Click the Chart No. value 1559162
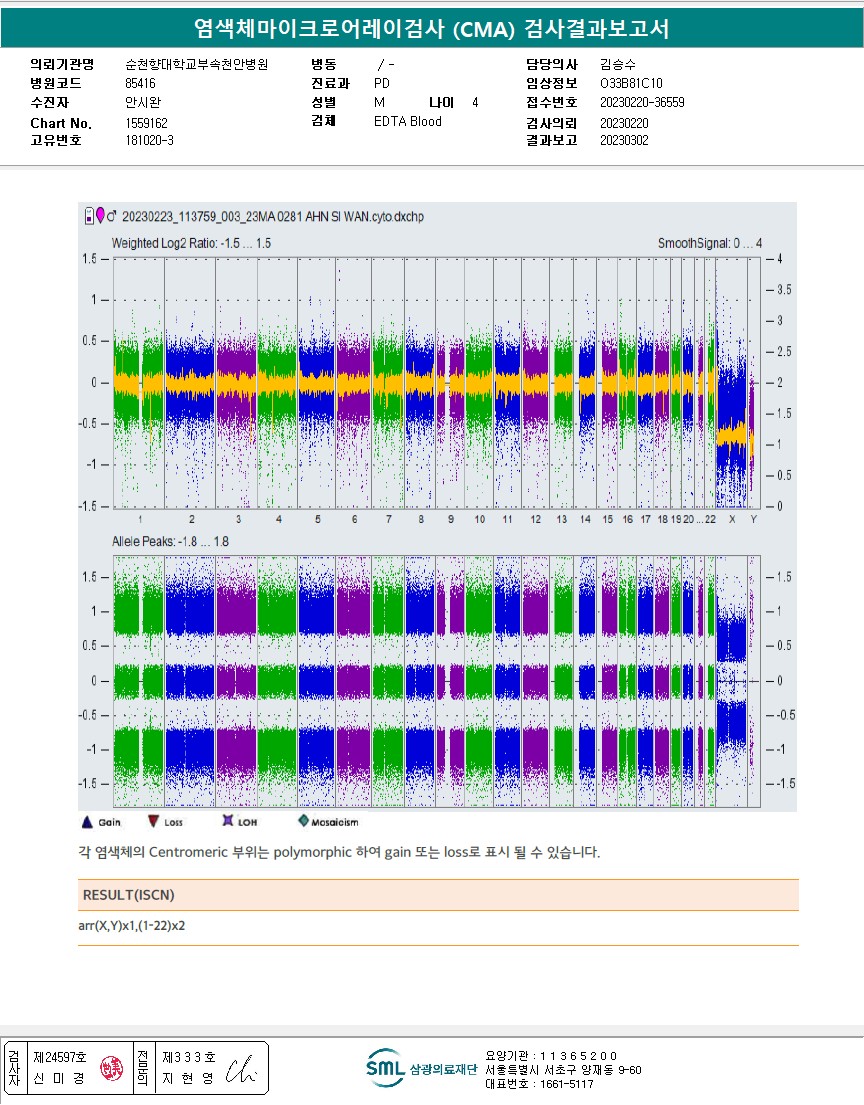 tap(146, 122)
